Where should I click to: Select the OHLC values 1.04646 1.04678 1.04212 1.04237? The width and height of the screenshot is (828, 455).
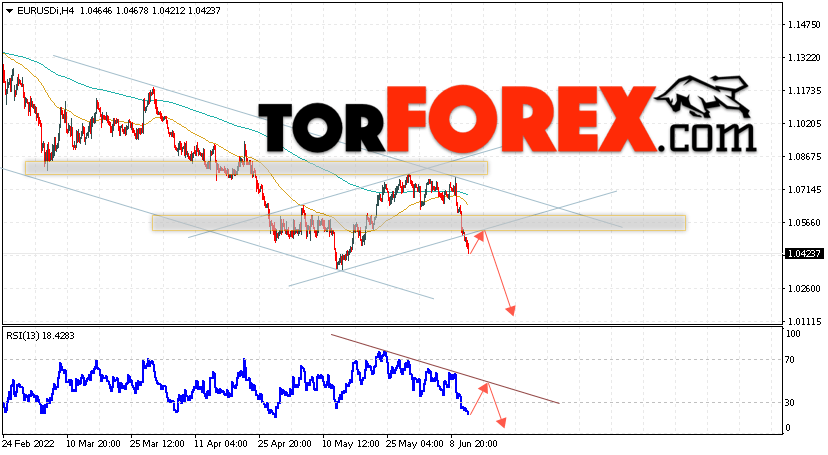point(150,11)
